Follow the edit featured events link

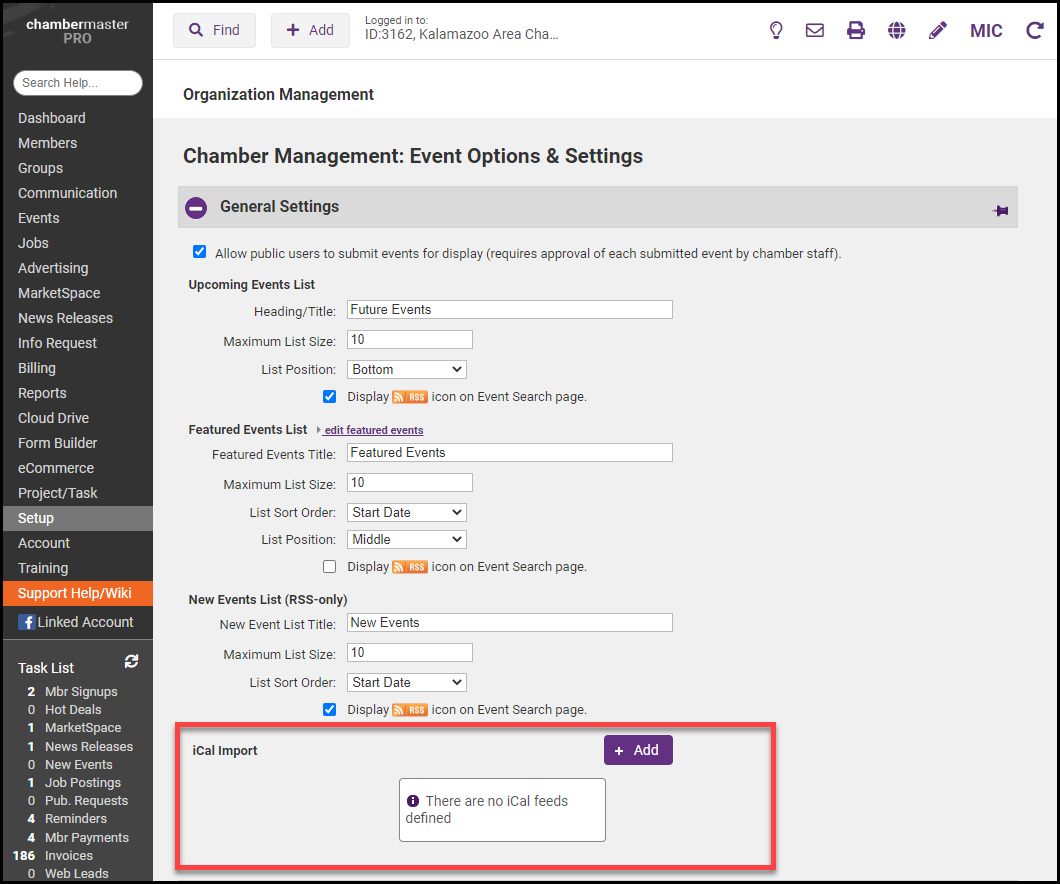(373, 430)
